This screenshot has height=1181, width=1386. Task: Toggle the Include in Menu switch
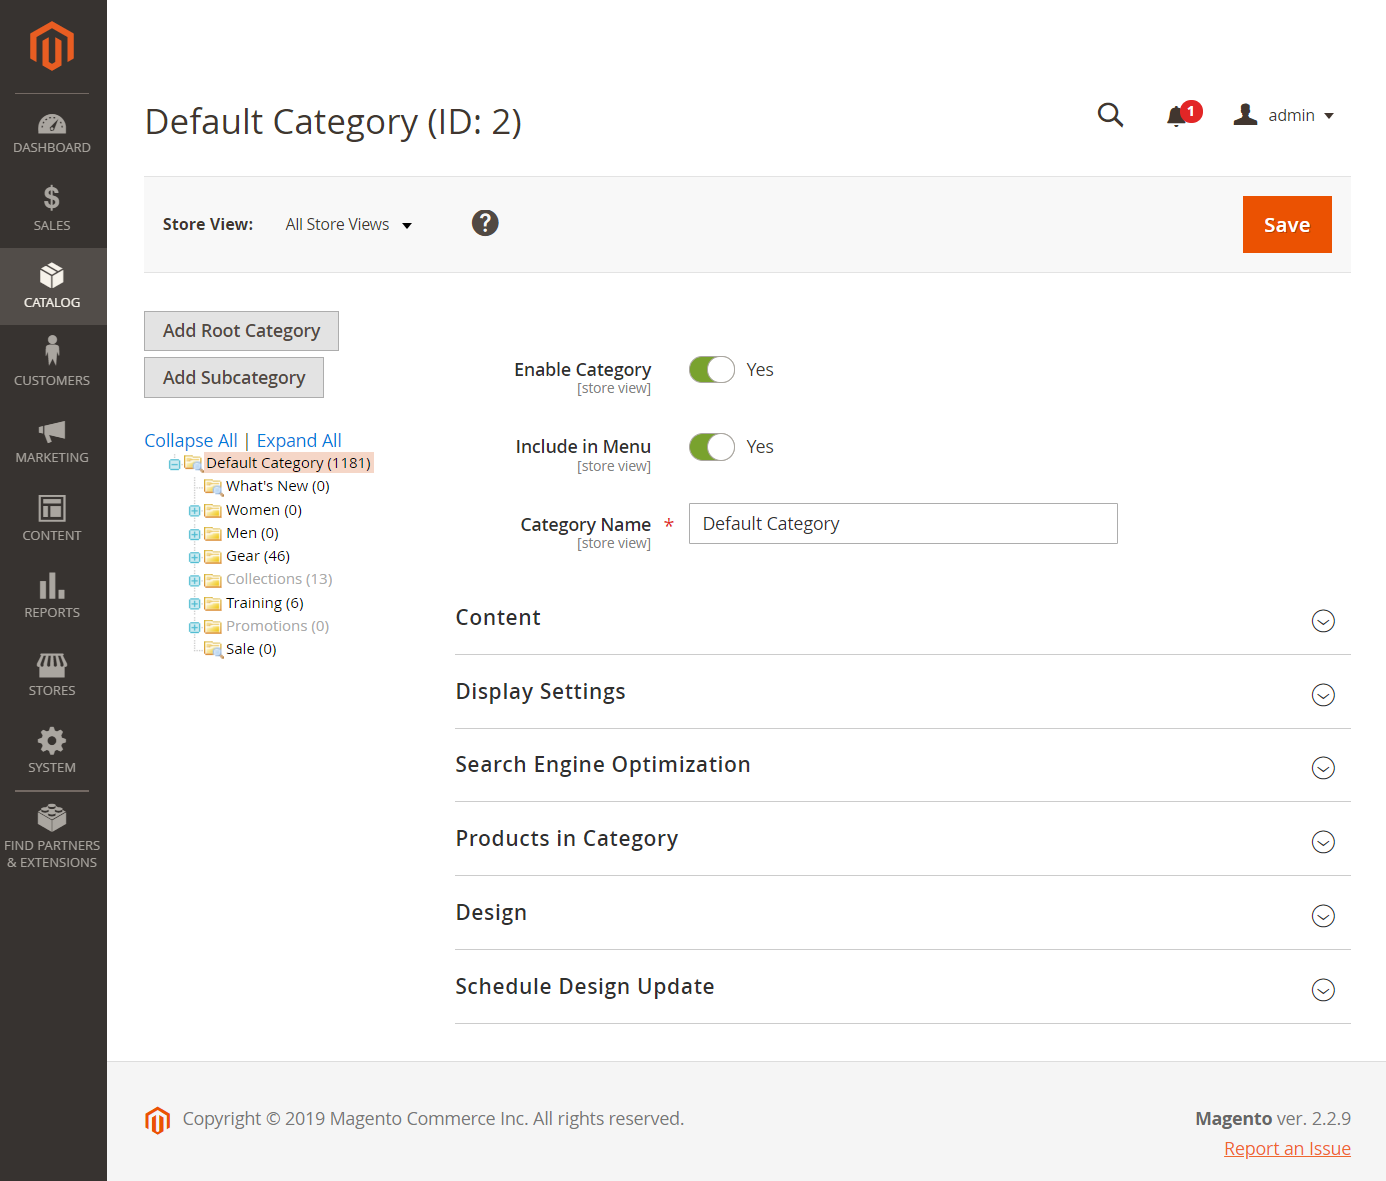712,447
